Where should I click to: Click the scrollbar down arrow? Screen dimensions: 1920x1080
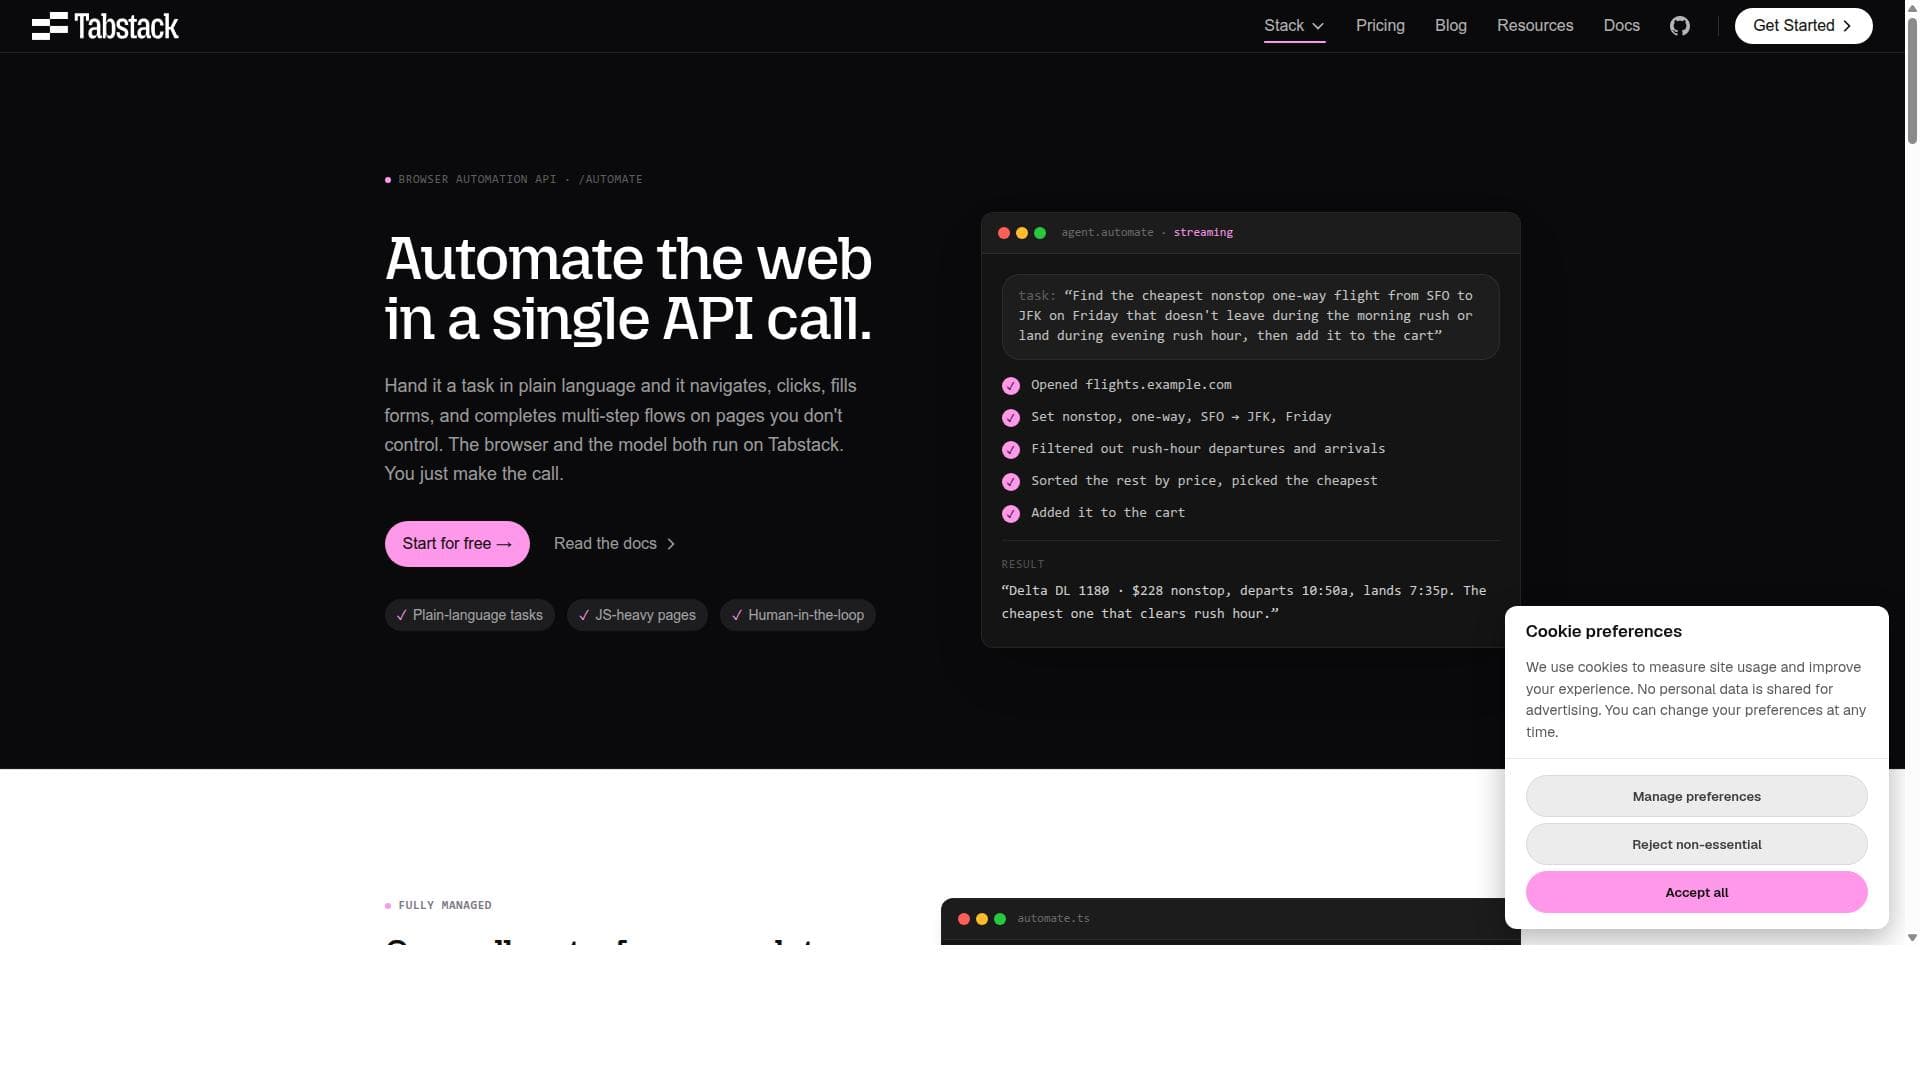[1912, 937]
